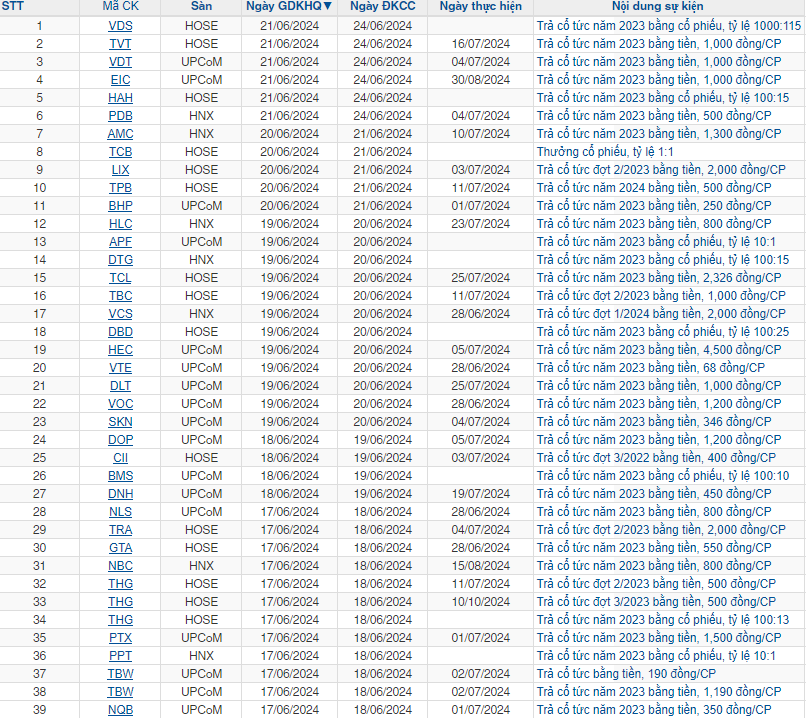Open the DLT stock code link
806x718 pixels.
pyautogui.click(x=120, y=385)
